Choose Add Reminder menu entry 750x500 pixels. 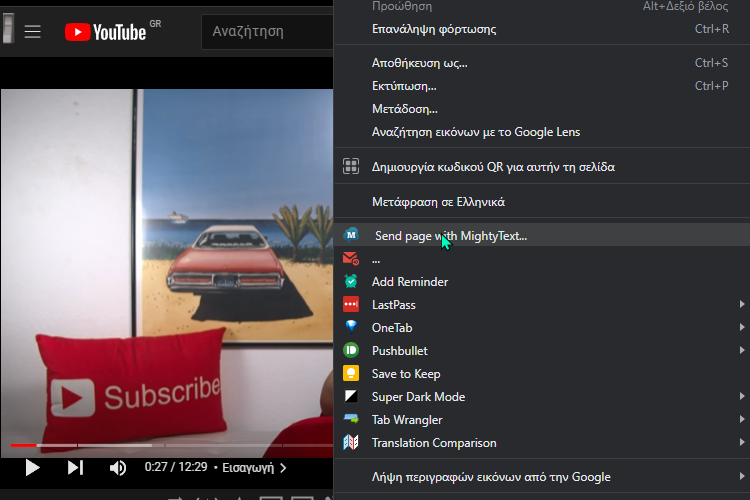541,282
